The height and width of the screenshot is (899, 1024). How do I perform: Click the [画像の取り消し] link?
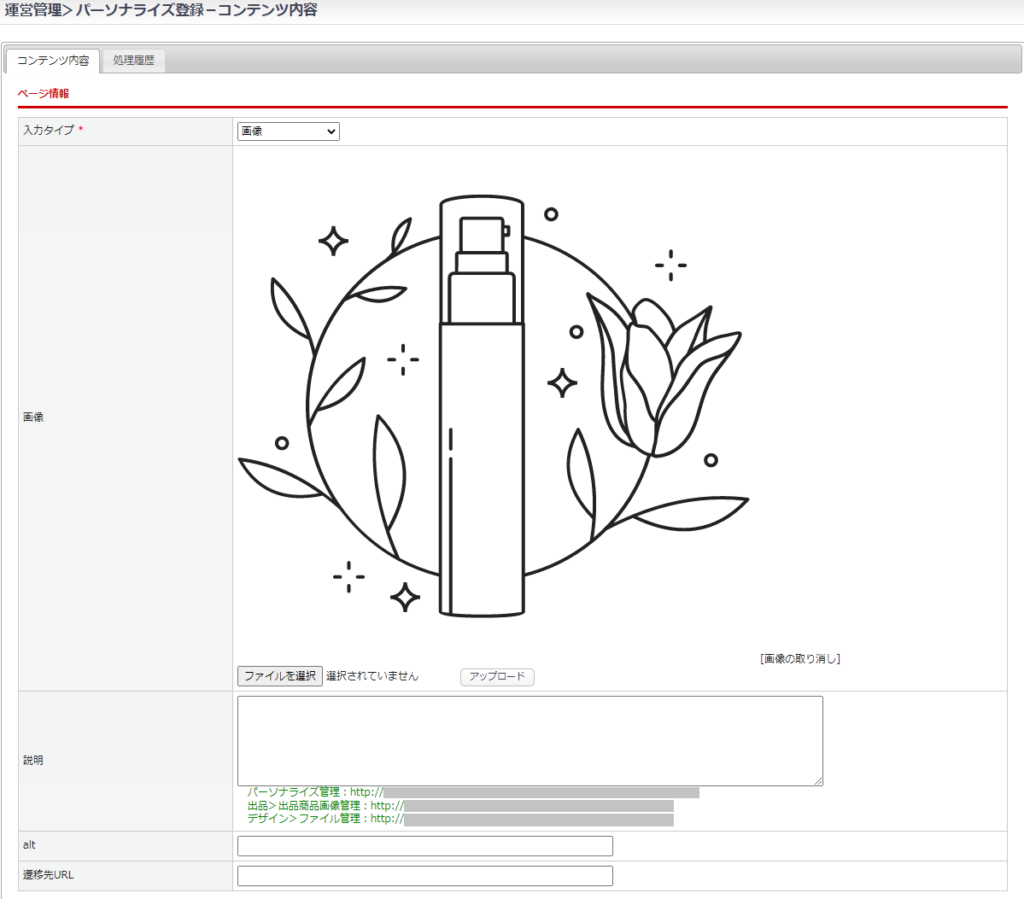tap(799, 658)
